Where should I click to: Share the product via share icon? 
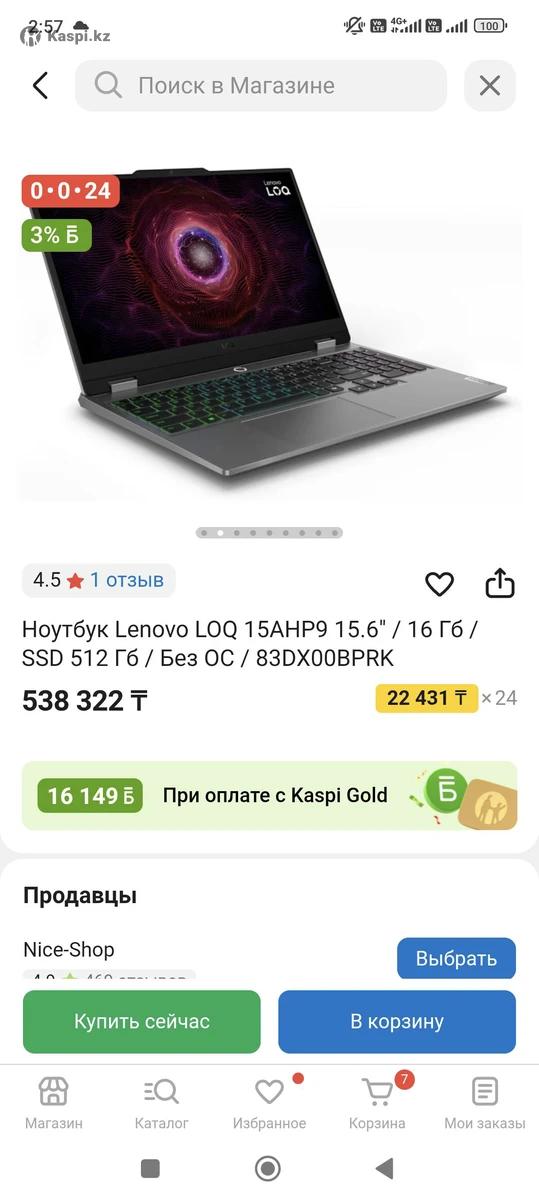coord(500,583)
